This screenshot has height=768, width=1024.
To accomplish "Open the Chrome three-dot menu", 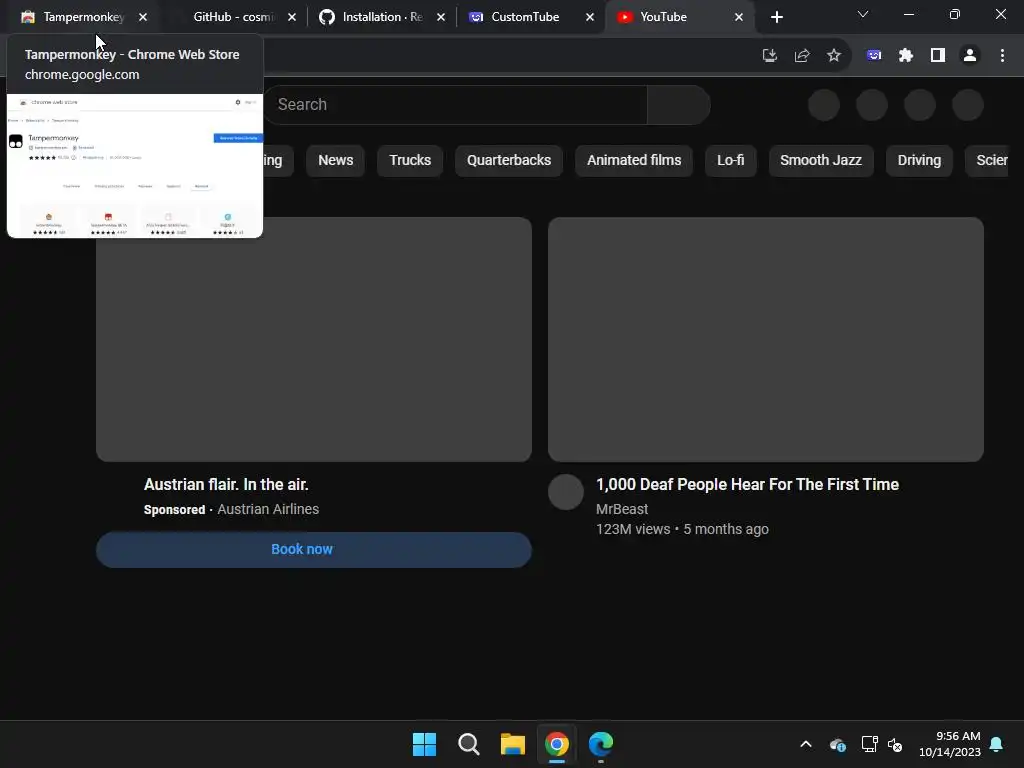I will (x=1002, y=56).
